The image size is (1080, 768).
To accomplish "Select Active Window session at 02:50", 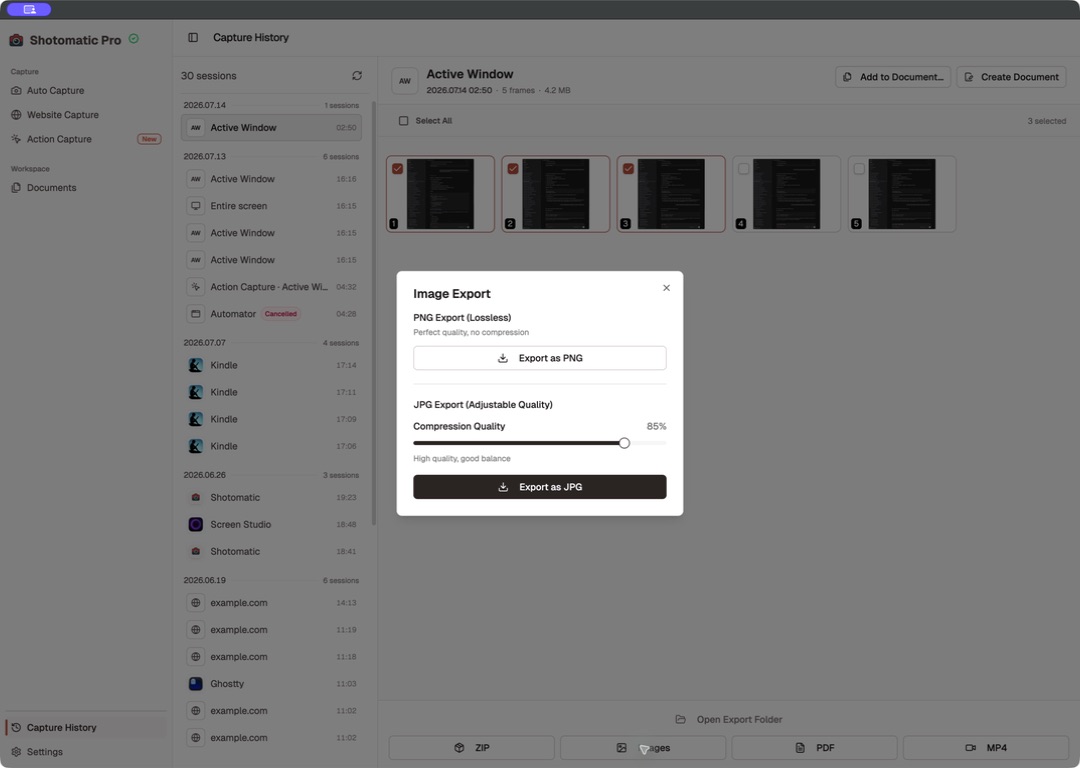I will click(x=271, y=127).
